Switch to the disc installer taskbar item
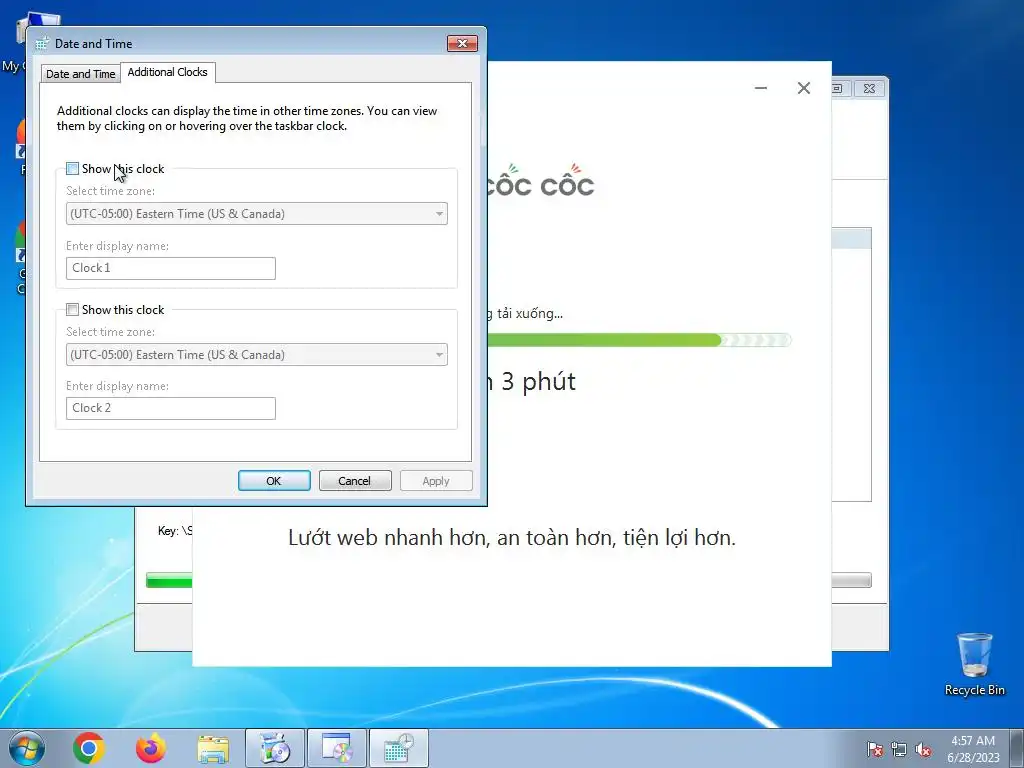Viewport: 1024px width, 768px height. [x=274, y=748]
